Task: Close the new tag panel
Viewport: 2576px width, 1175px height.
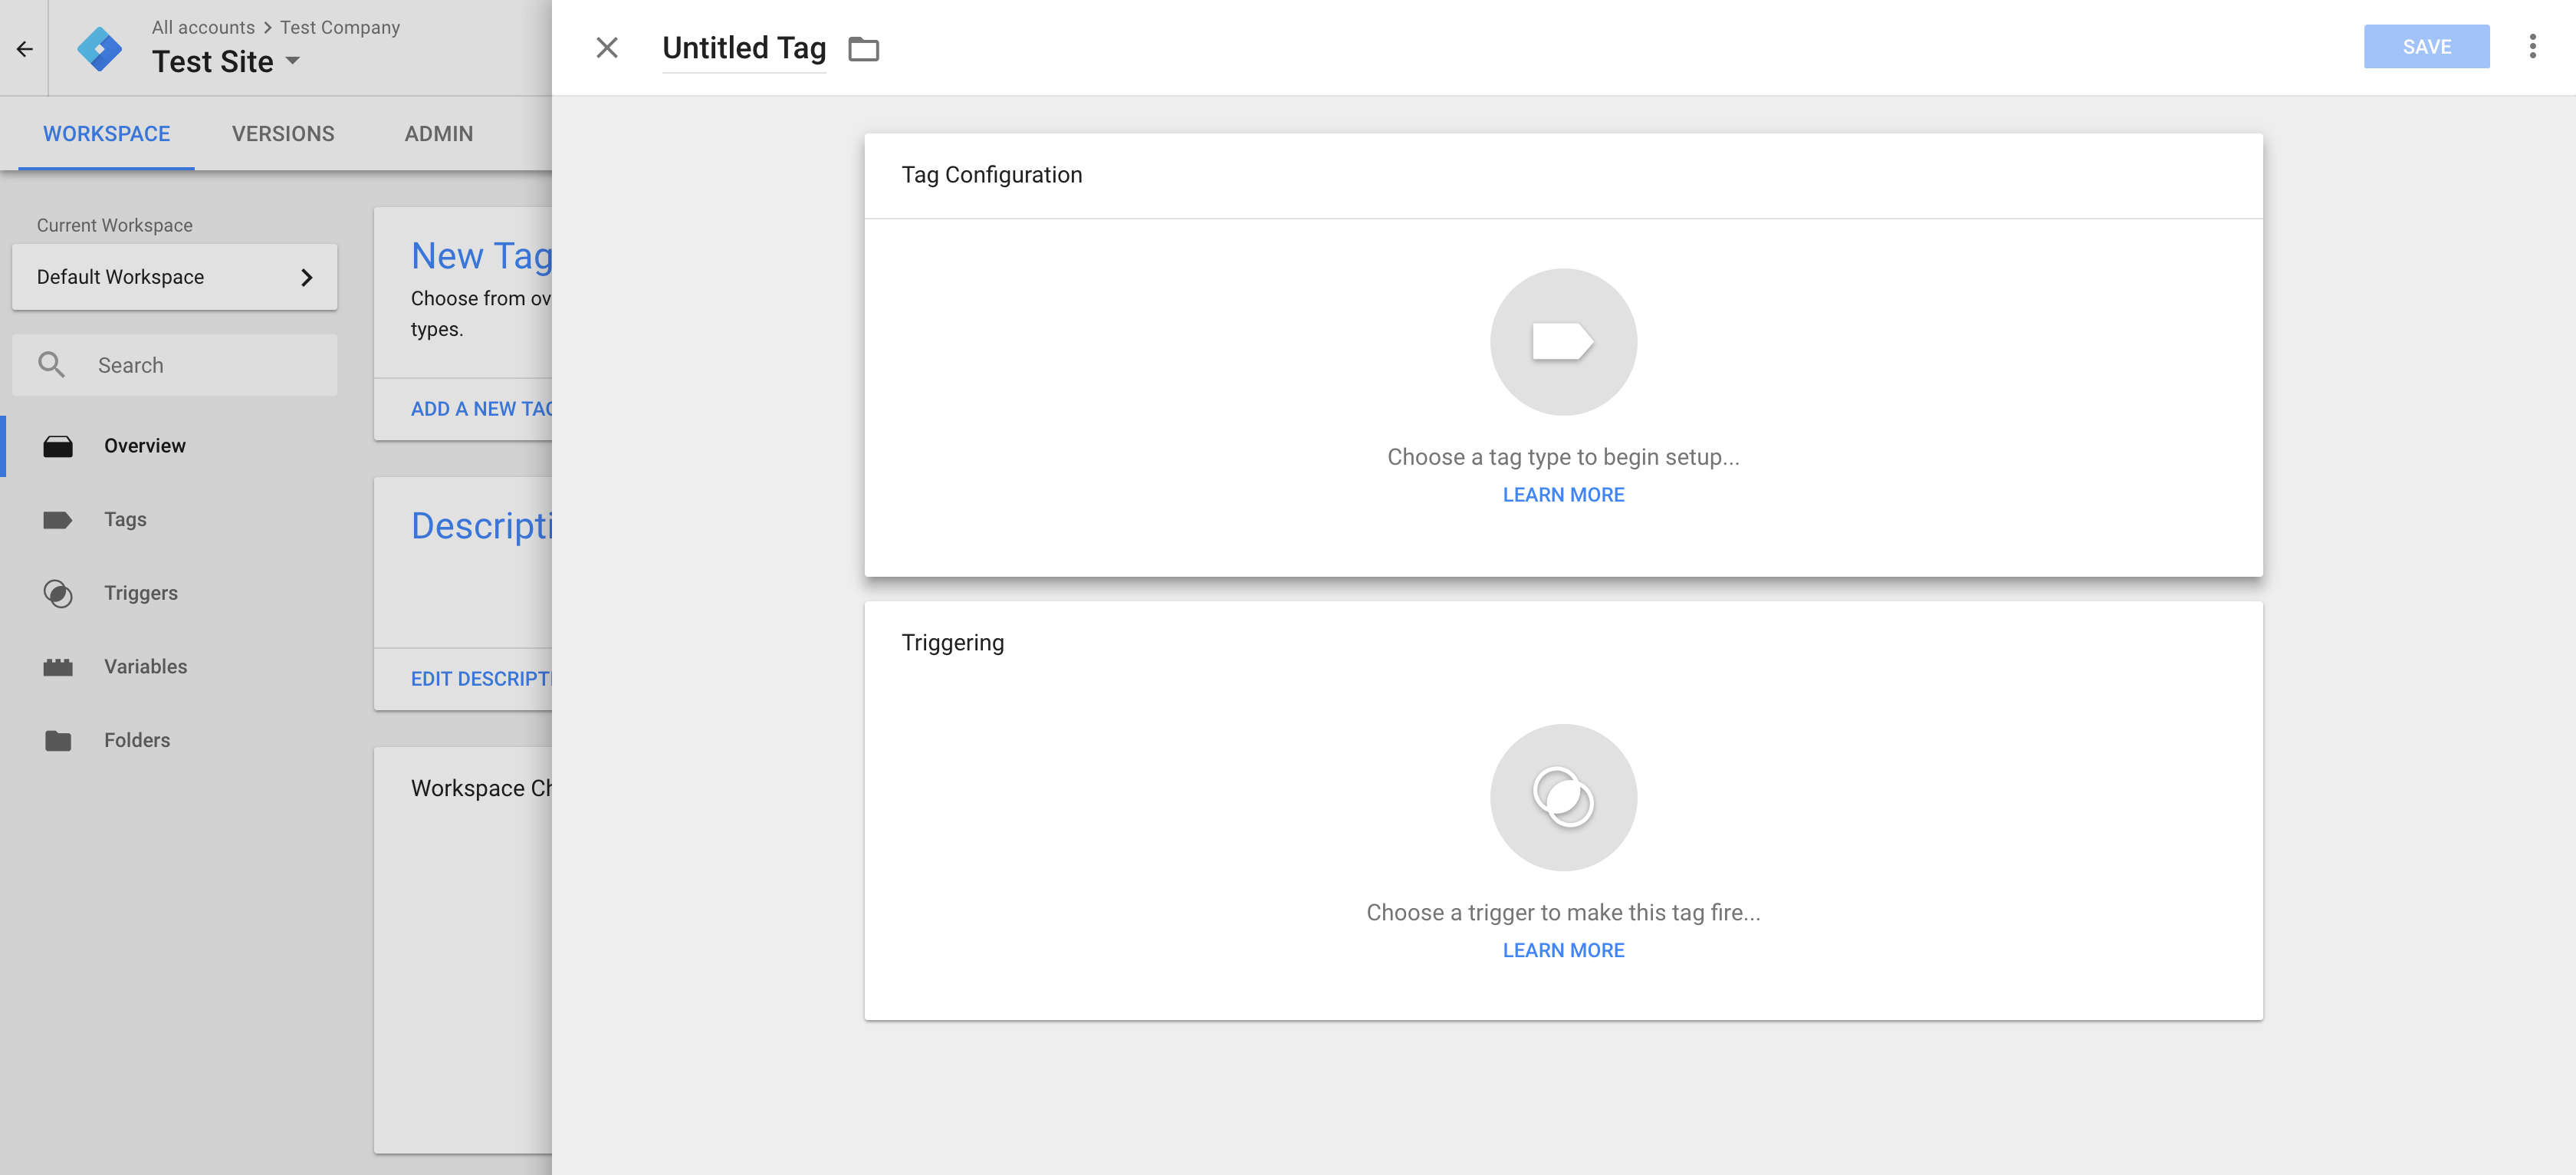Action: pos(606,46)
